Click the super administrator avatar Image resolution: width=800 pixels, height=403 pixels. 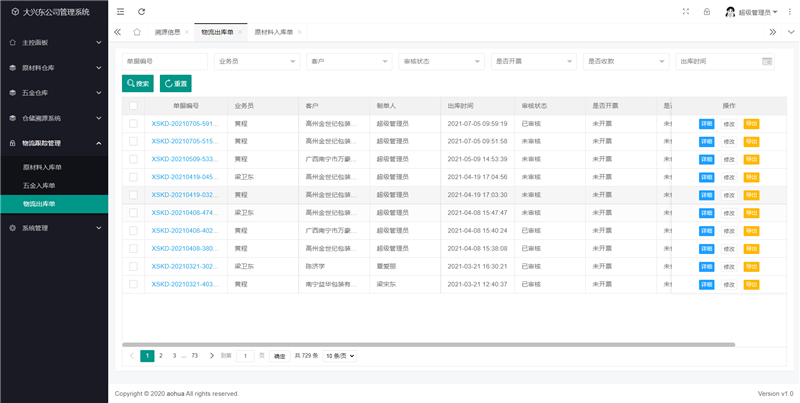(x=730, y=12)
